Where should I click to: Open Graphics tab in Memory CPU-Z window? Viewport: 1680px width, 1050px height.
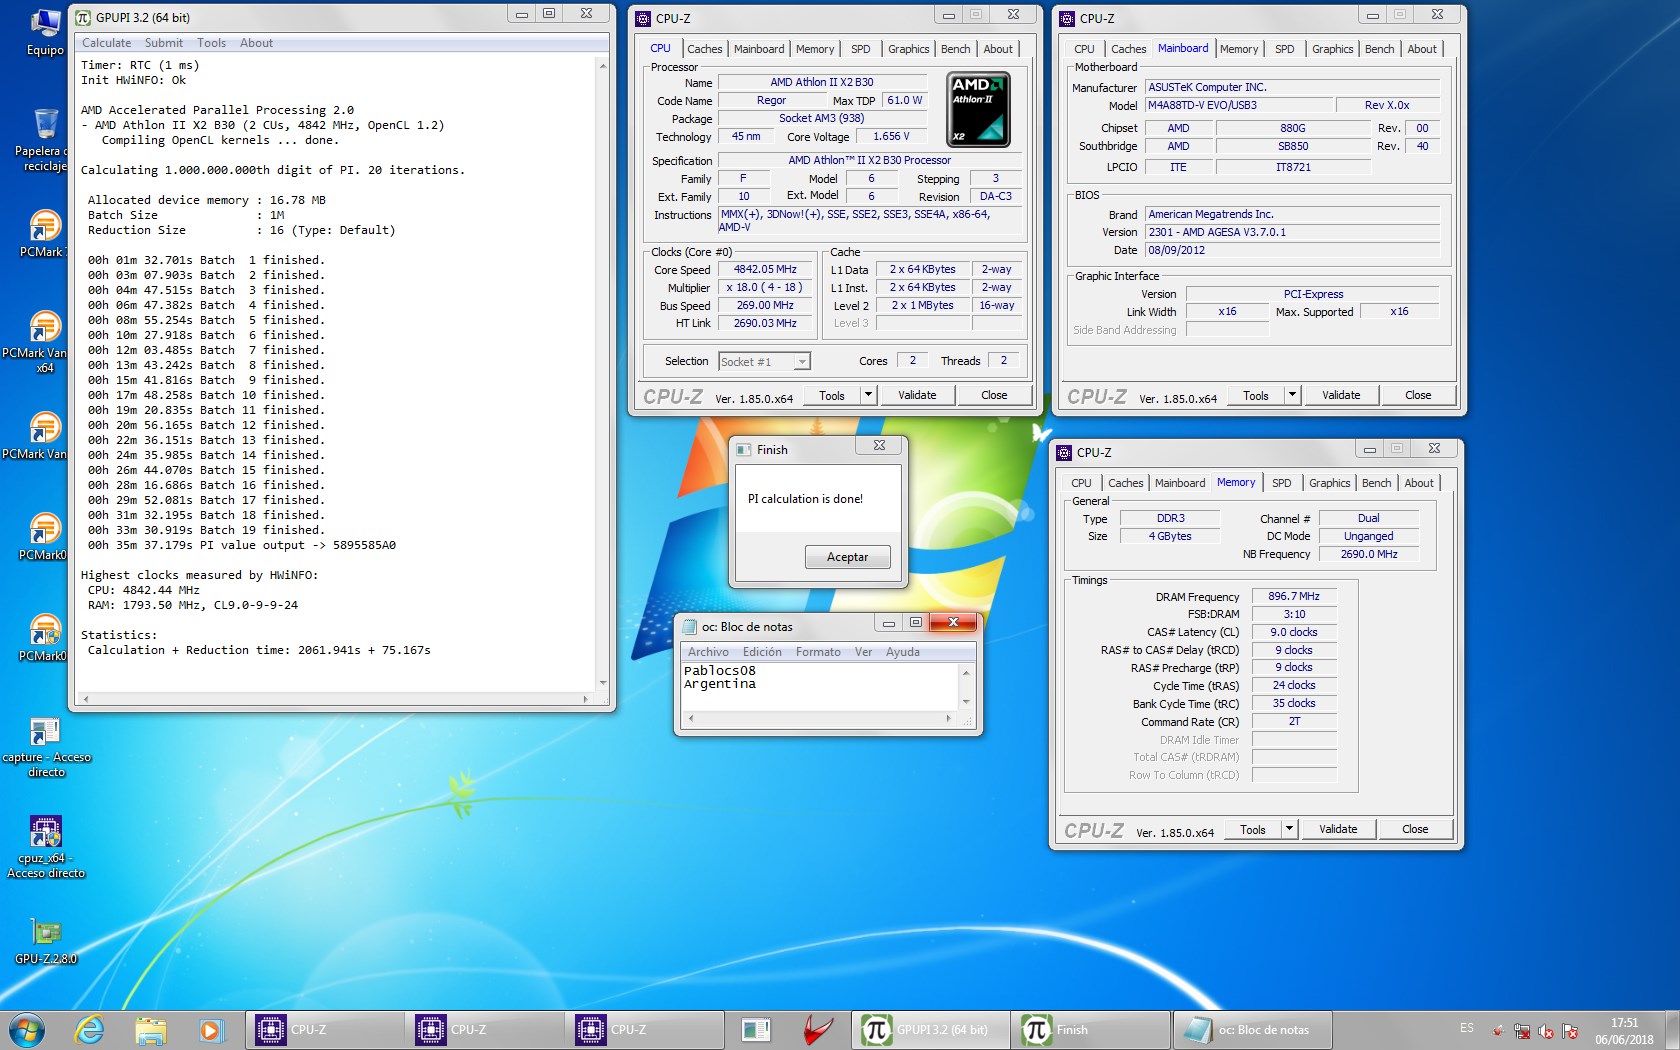(1329, 483)
